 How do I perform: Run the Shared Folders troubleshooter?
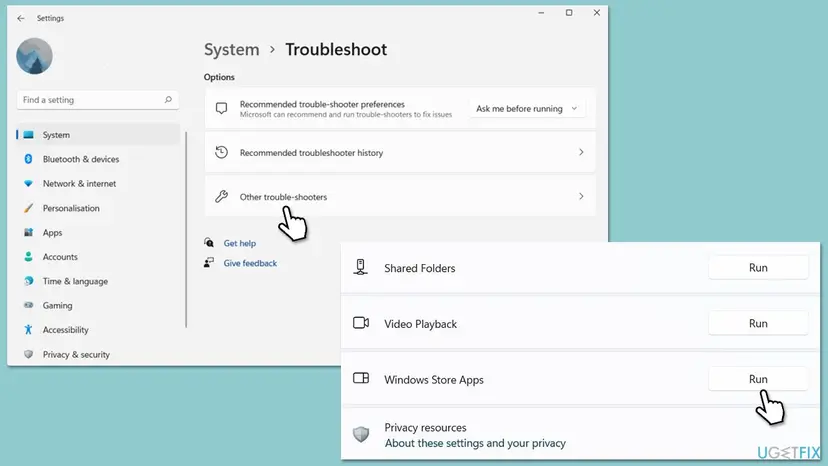758,268
